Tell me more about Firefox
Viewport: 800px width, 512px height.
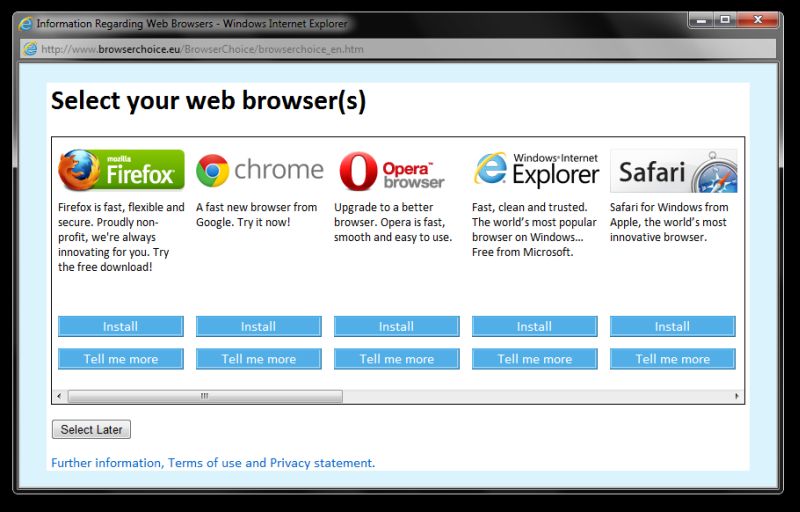point(120,359)
